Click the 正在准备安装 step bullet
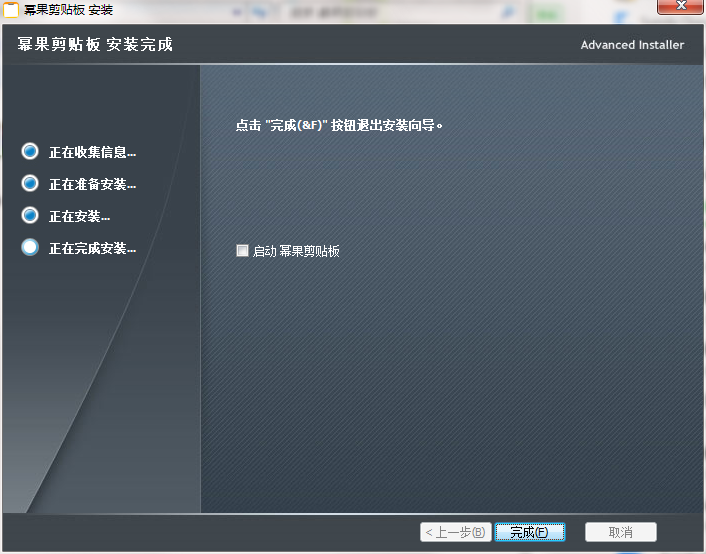706x554 pixels. [x=30, y=184]
